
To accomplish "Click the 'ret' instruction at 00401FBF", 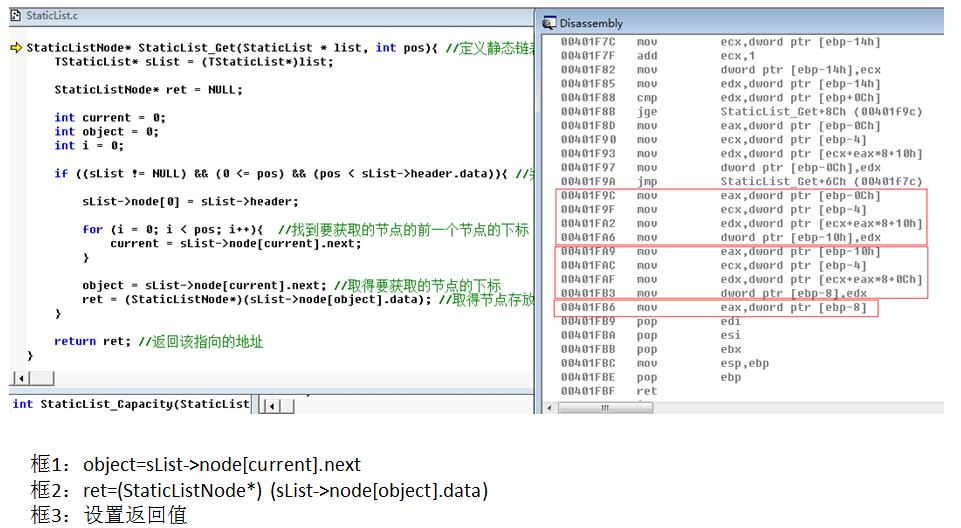I will pyautogui.click(x=609, y=391).
